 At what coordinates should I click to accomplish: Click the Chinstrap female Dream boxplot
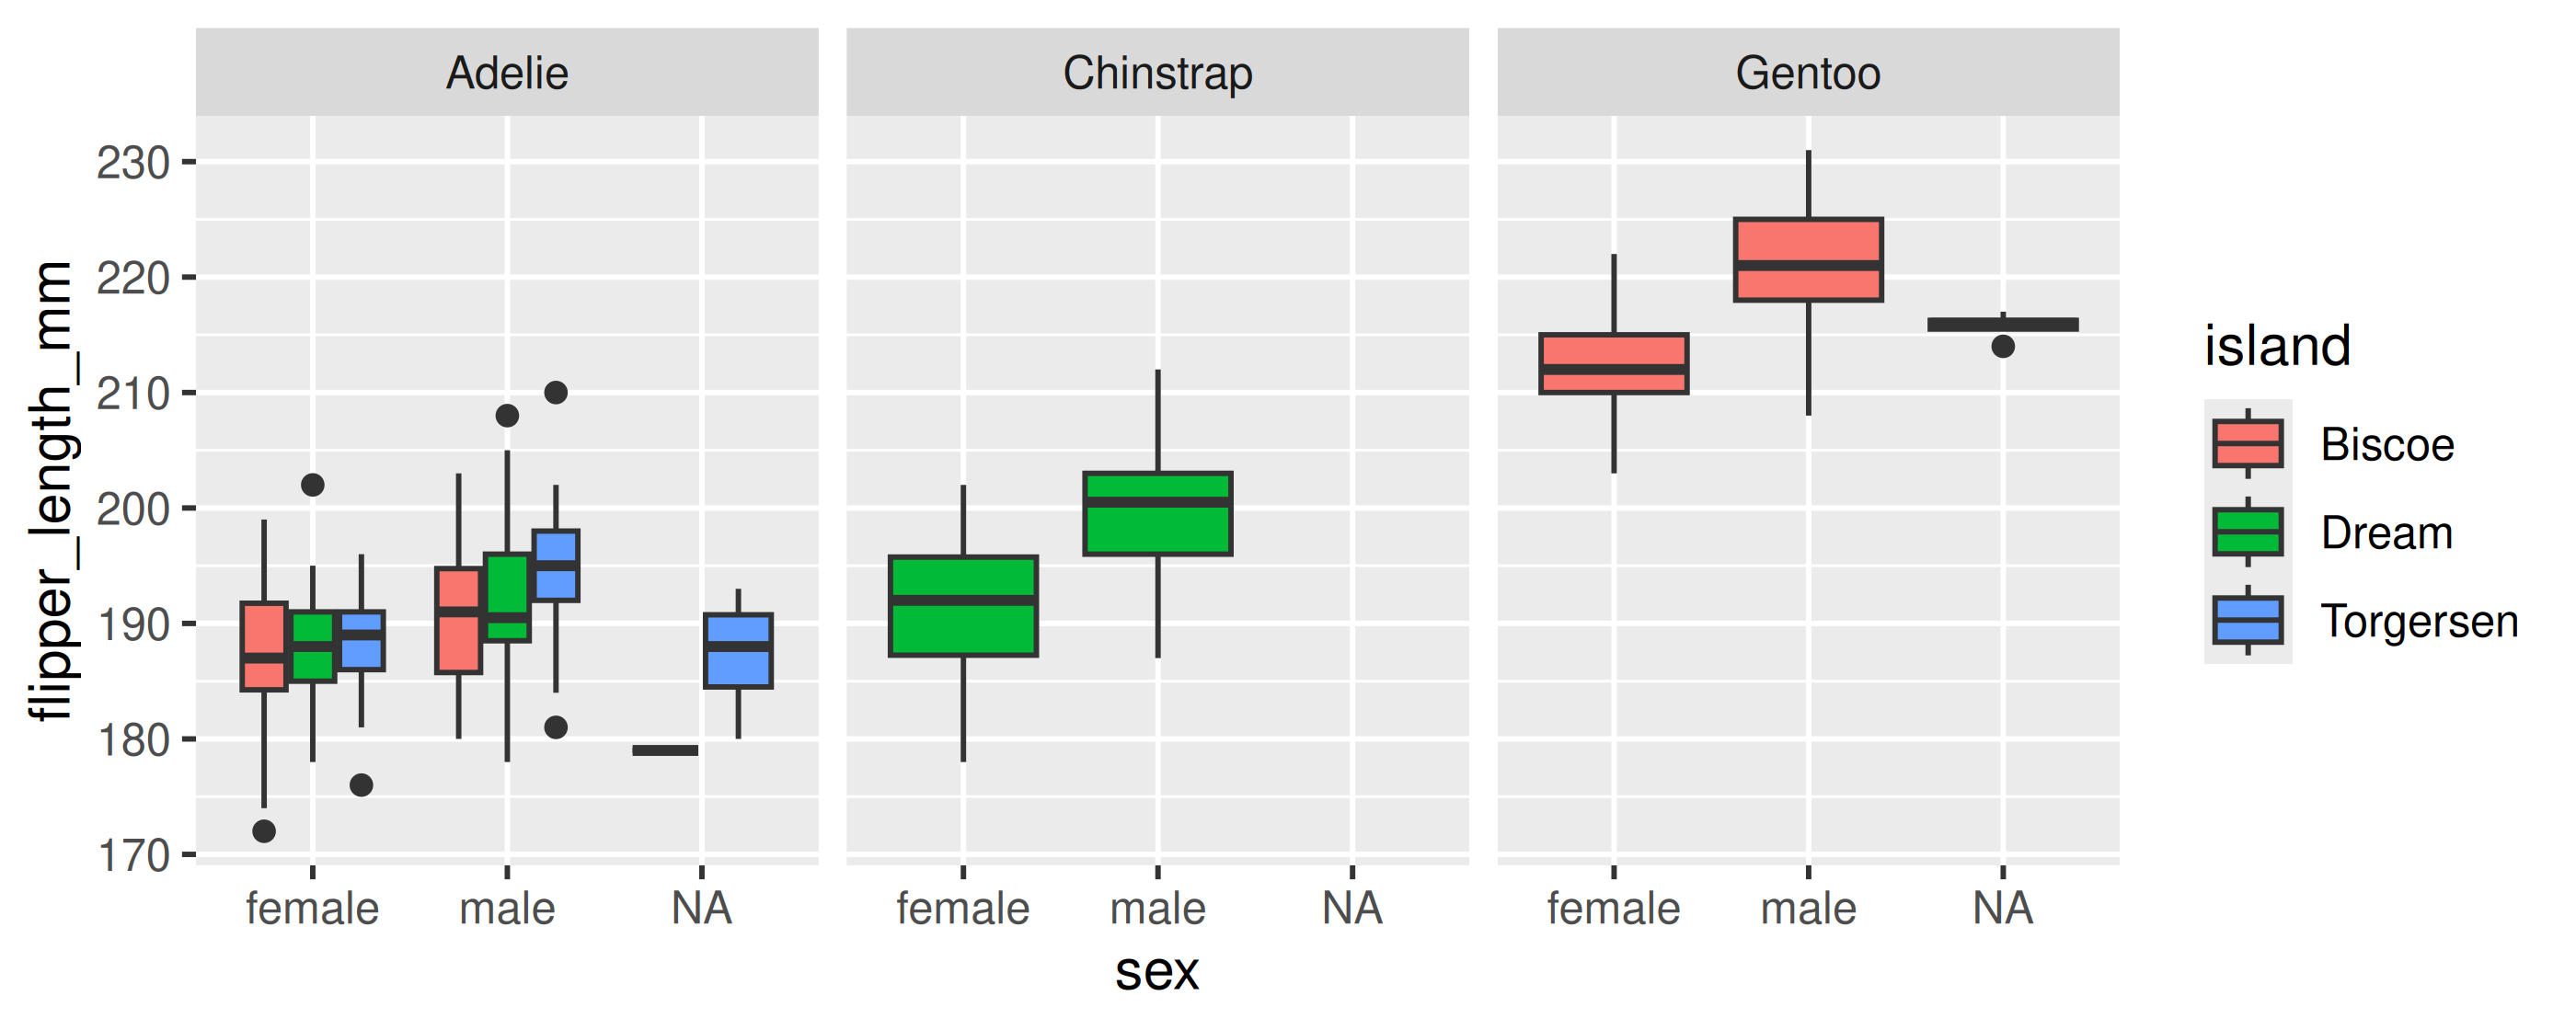963,606
